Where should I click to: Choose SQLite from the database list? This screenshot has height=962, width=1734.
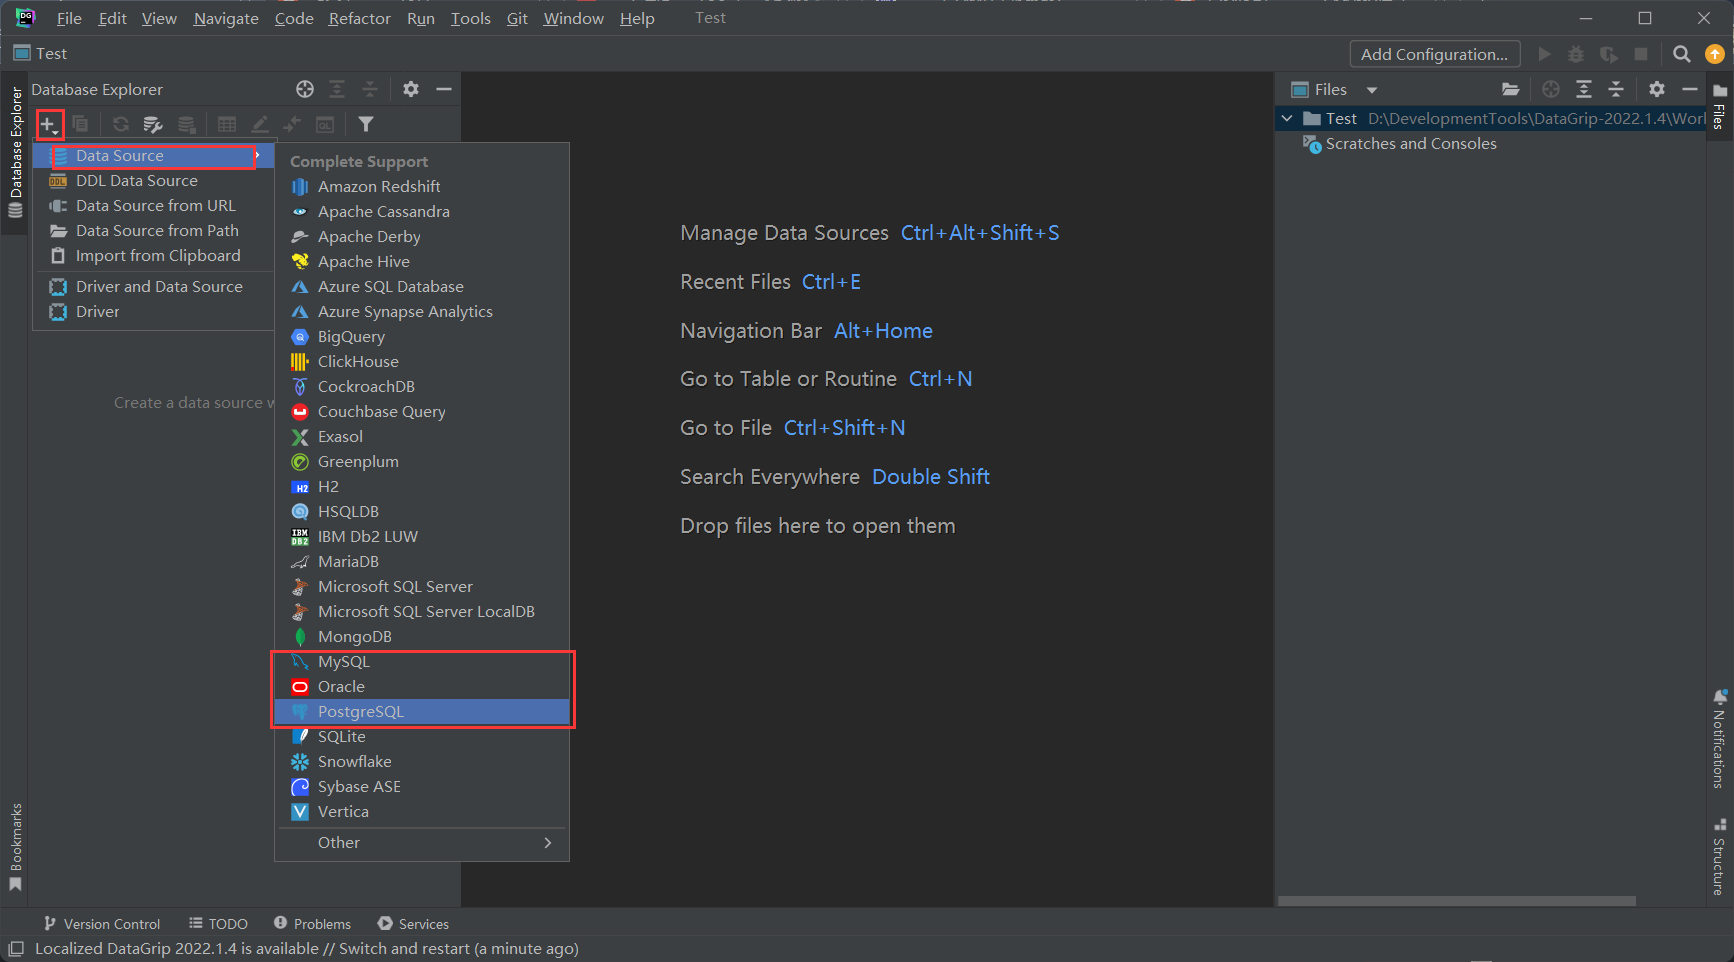tap(422, 737)
